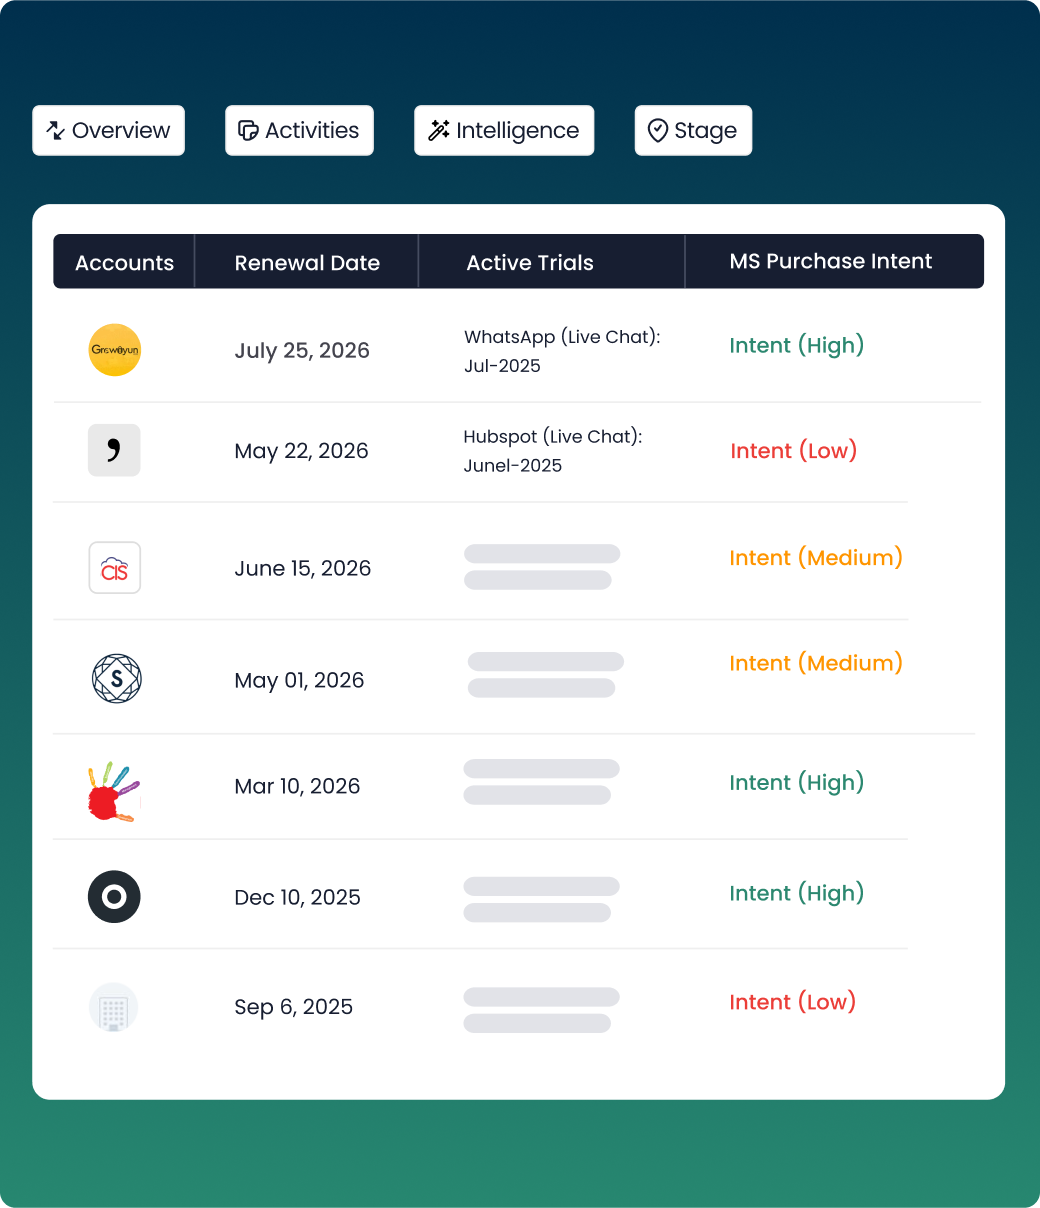This screenshot has width=1040, height=1208.
Task: Click the copy icon on Activities
Action: pyautogui.click(x=248, y=130)
